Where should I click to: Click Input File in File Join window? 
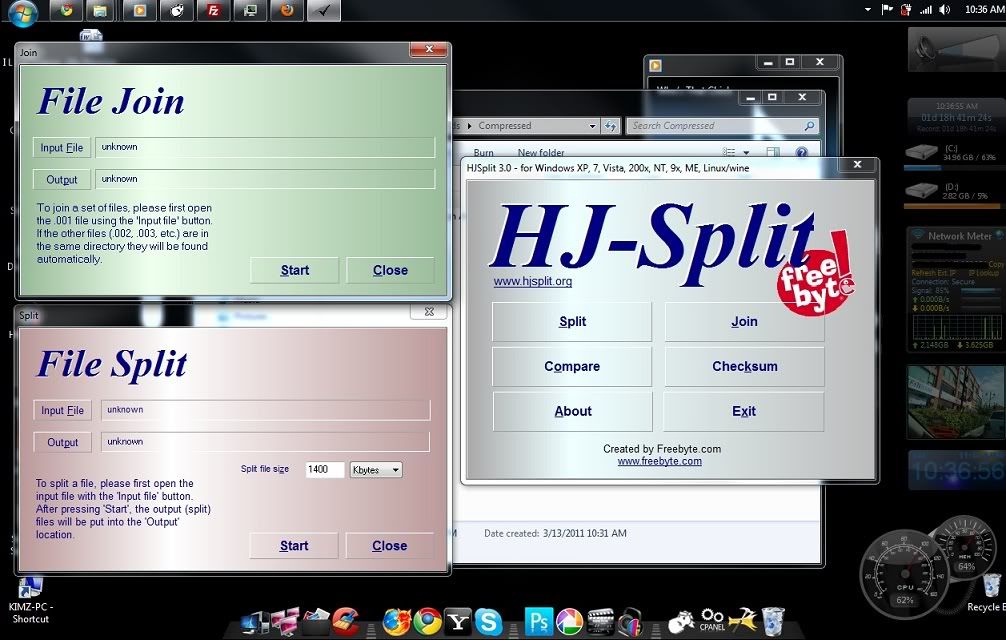point(62,147)
